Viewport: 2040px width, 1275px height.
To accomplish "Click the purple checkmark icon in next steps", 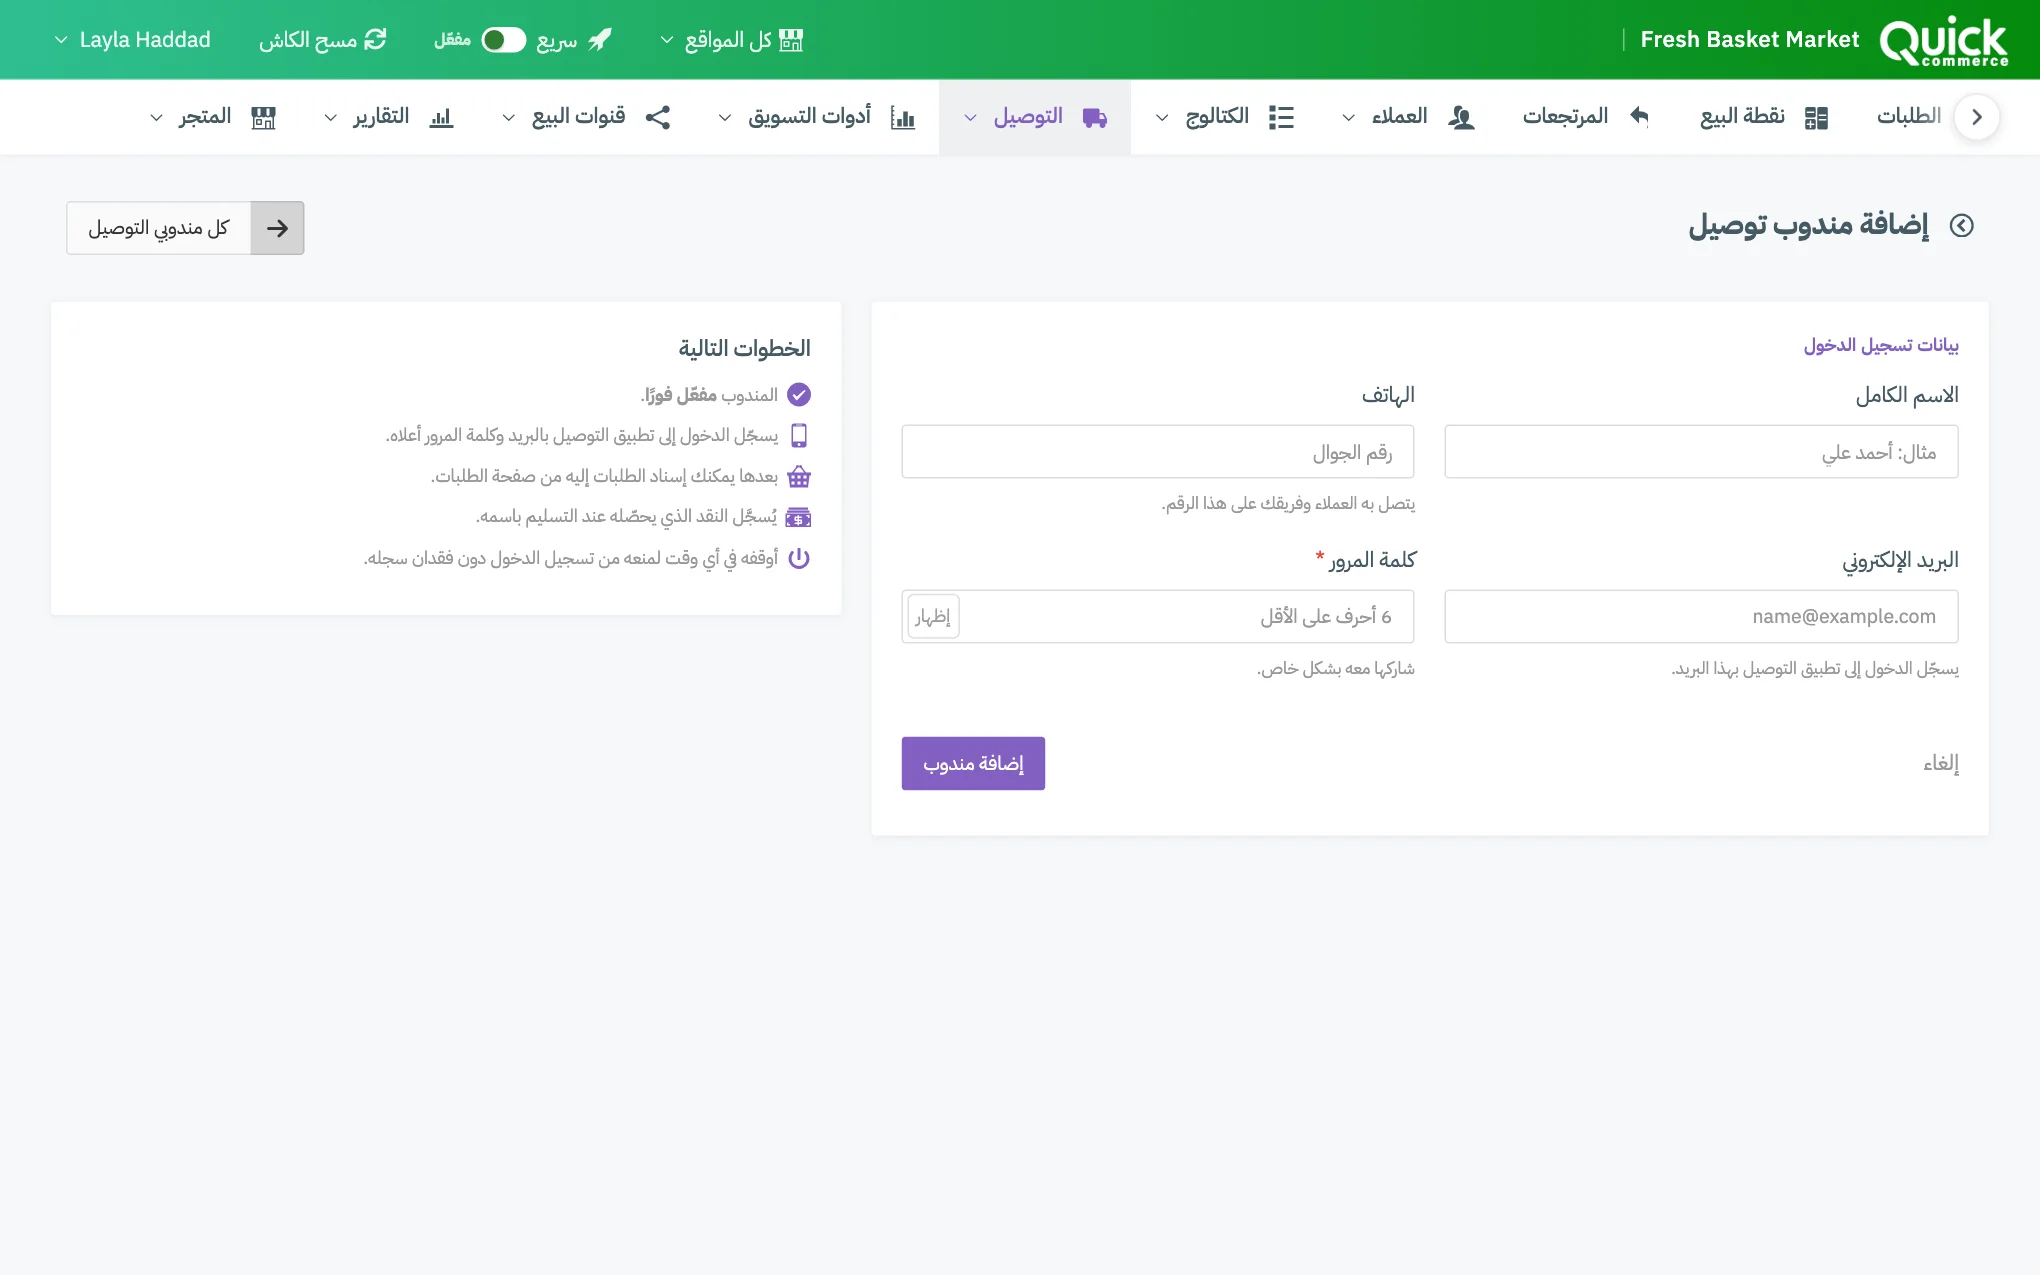I will (799, 395).
